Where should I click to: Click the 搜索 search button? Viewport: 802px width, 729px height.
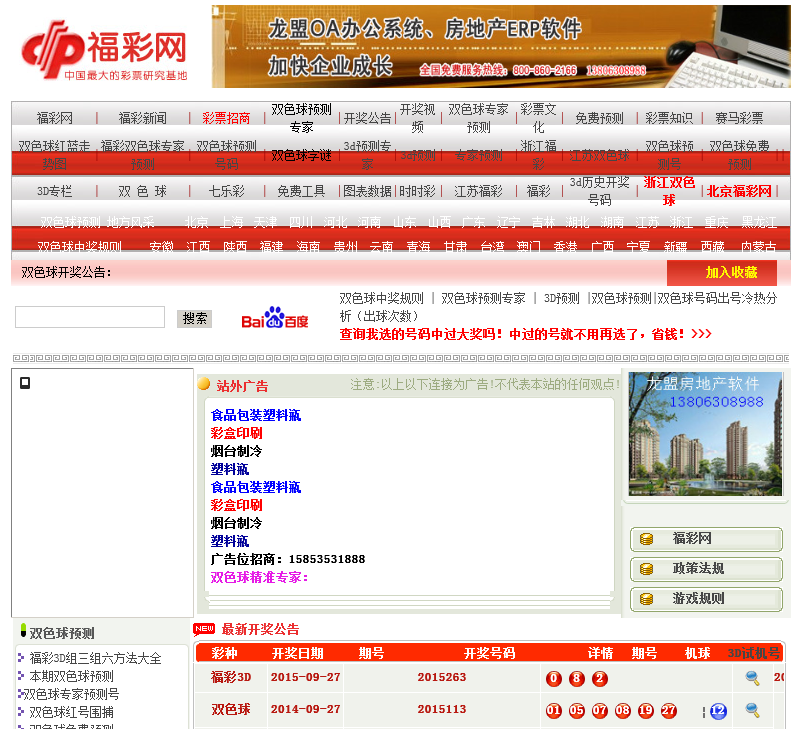click(194, 319)
